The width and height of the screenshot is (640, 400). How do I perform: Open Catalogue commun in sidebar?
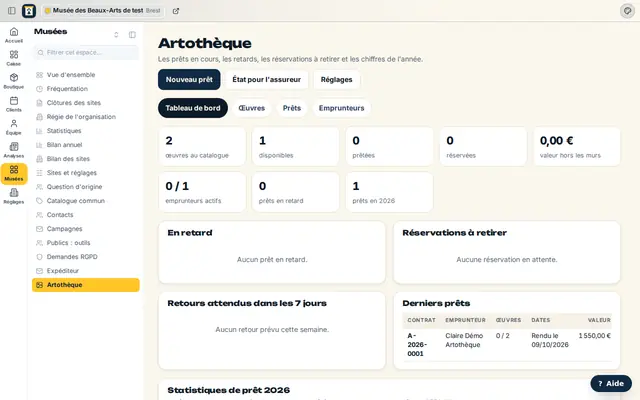pos(86,201)
